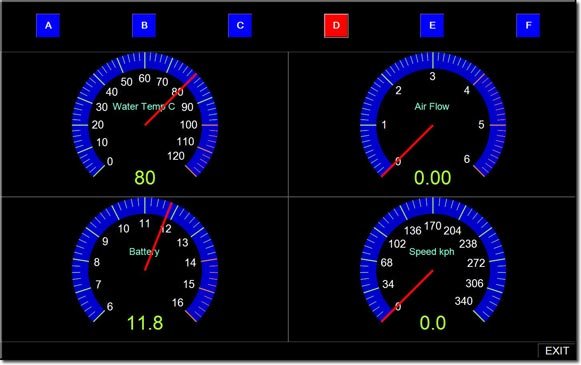Switch to page B button
This screenshot has width=581, height=365.
click(x=144, y=26)
